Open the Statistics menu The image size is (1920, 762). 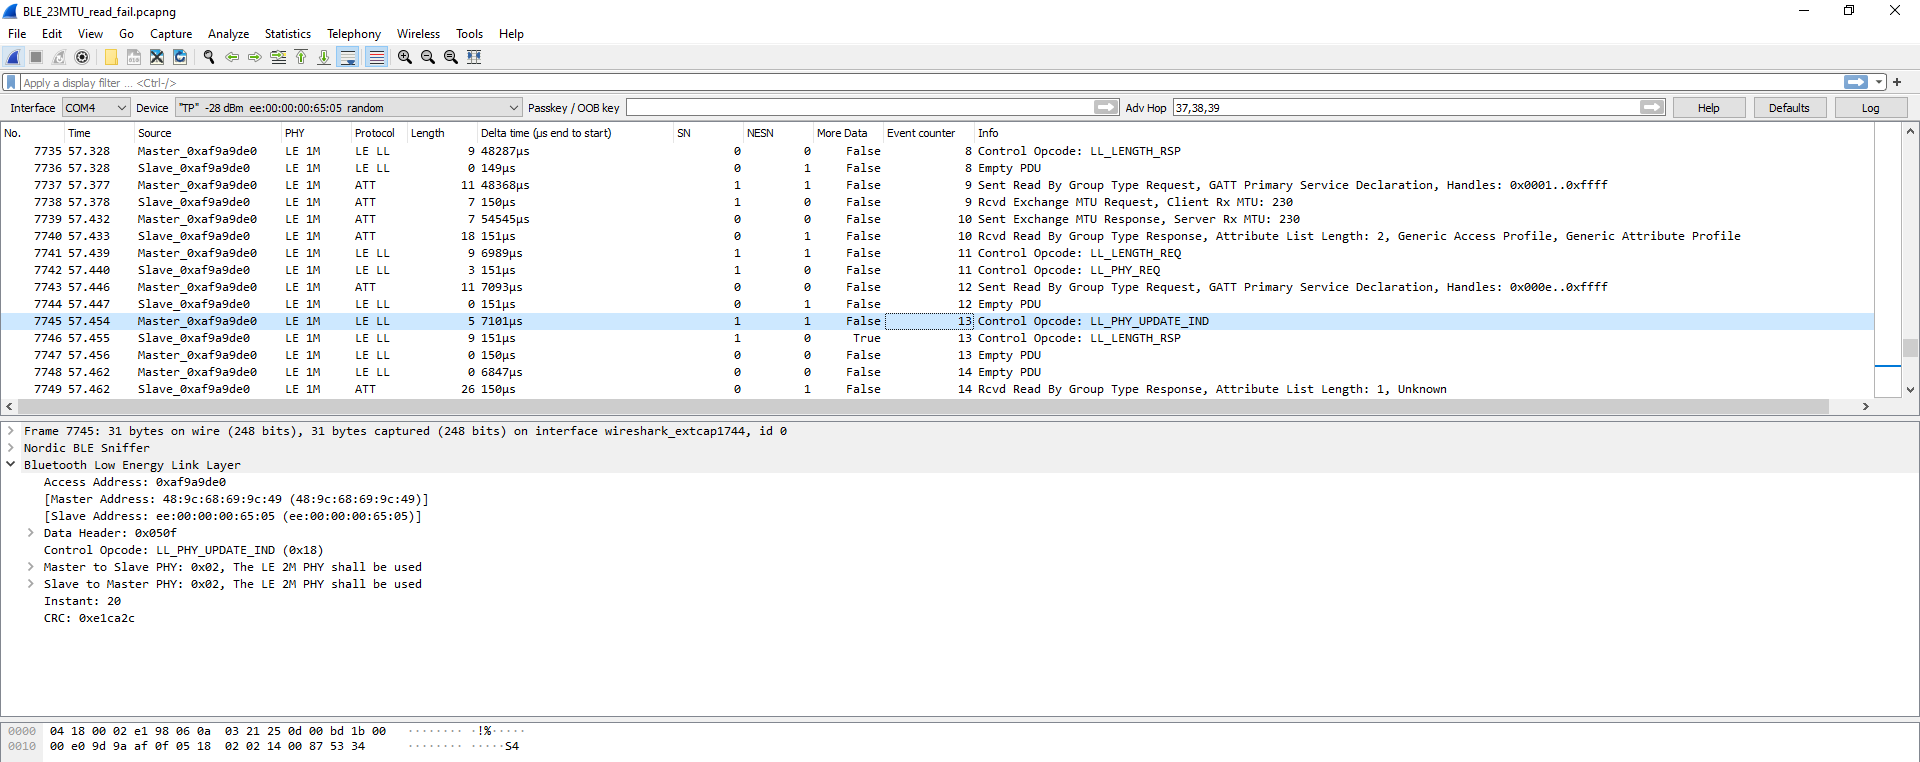point(287,34)
